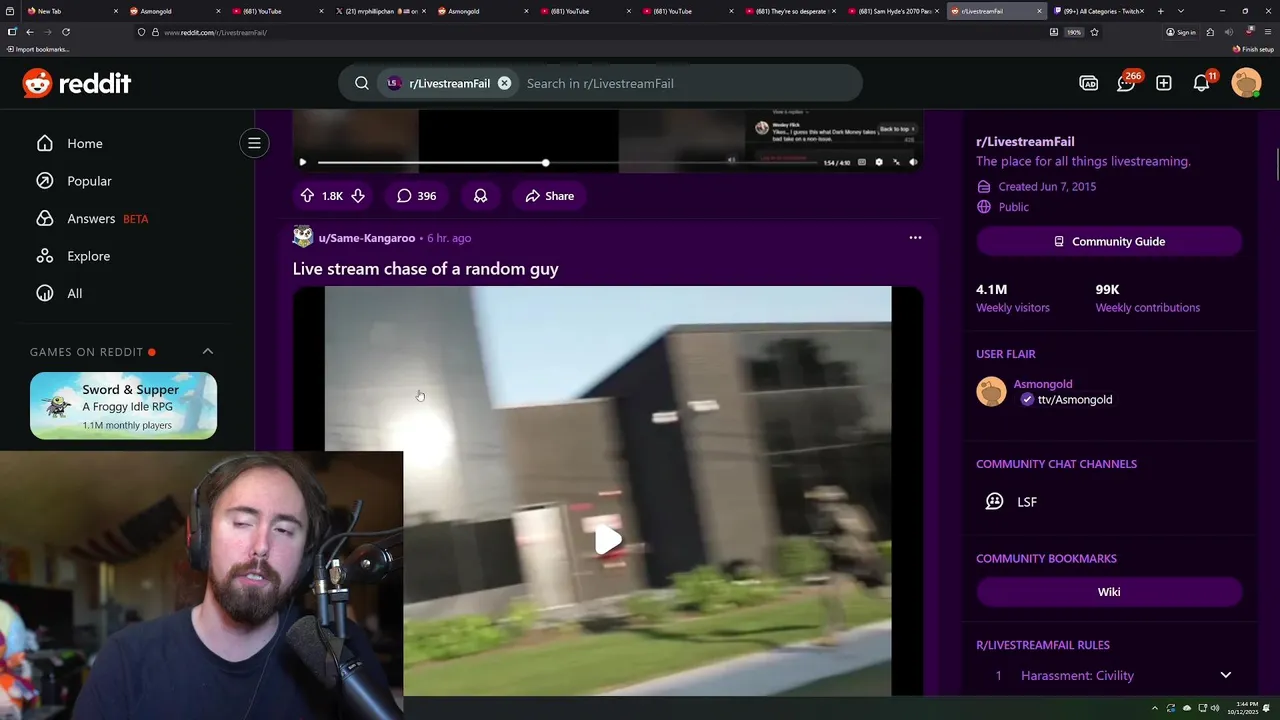Switch to Sam Hyde's 2070 Para tab
The image size is (1280, 720).
pyautogui.click(x=893, y=11)
